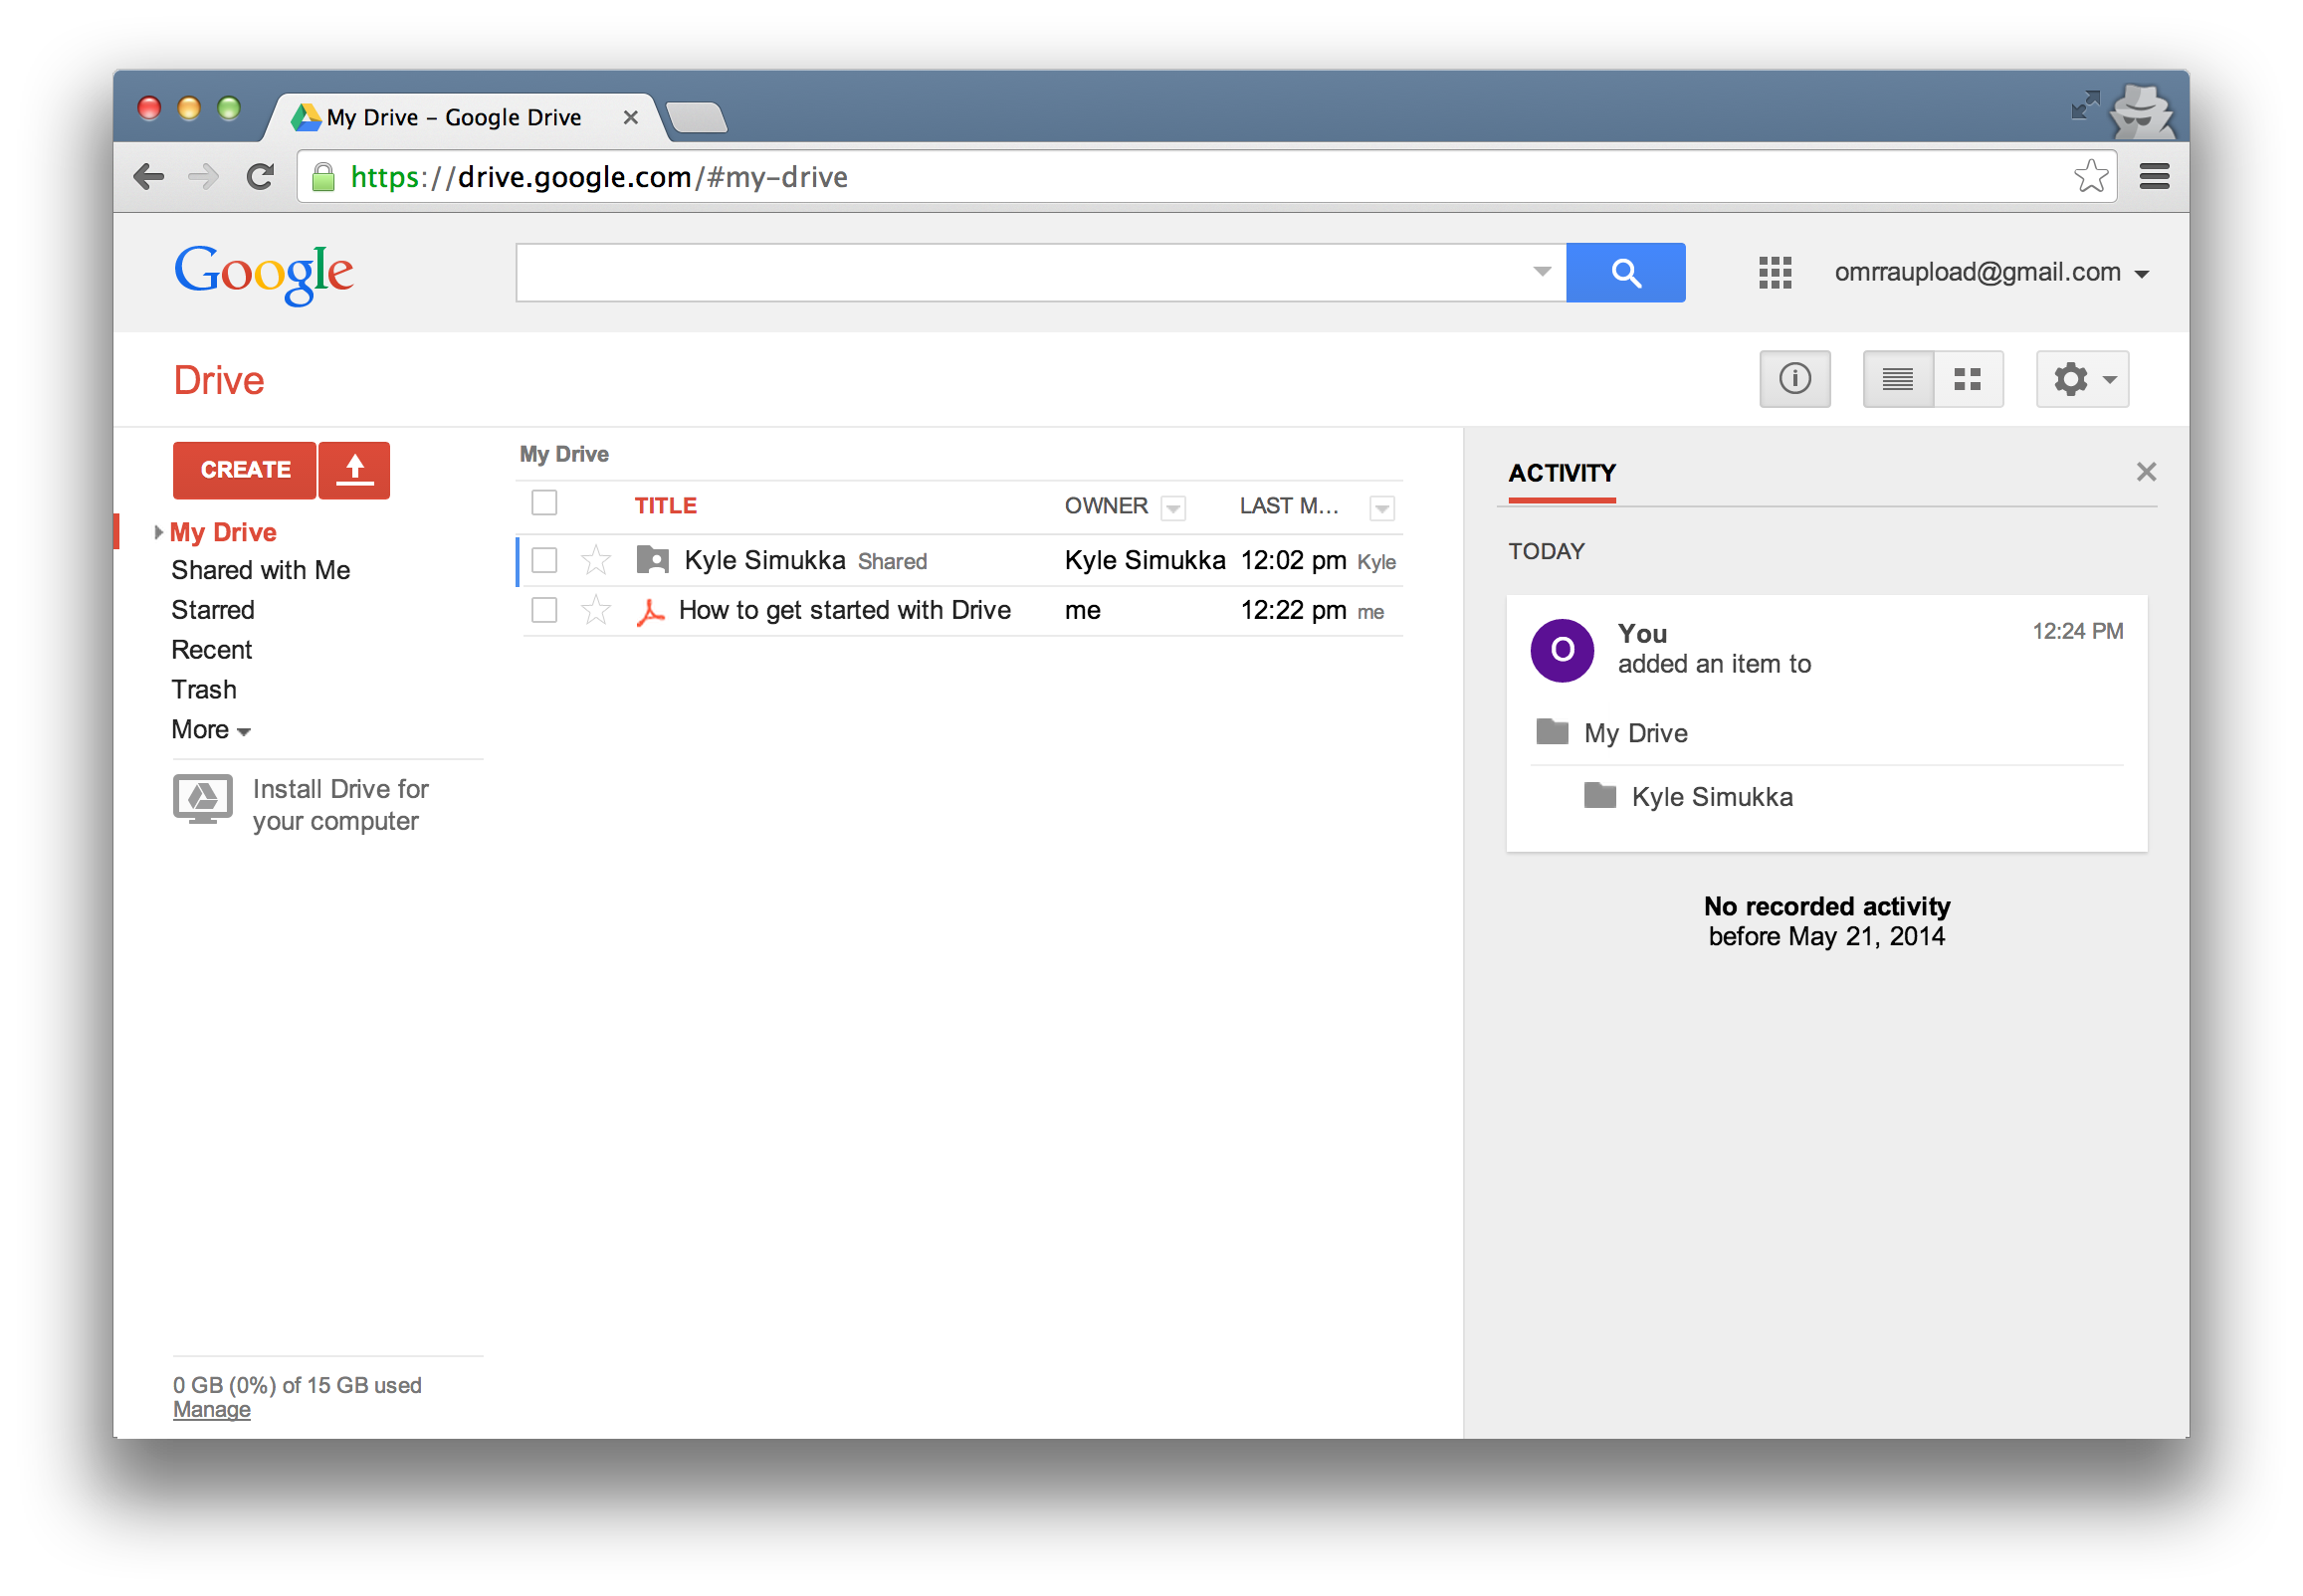This screenshot has height=1596, width=2303.
Task: Click My Drive in the activity card
Action: pyautogui.click(x=1636, y=733)
